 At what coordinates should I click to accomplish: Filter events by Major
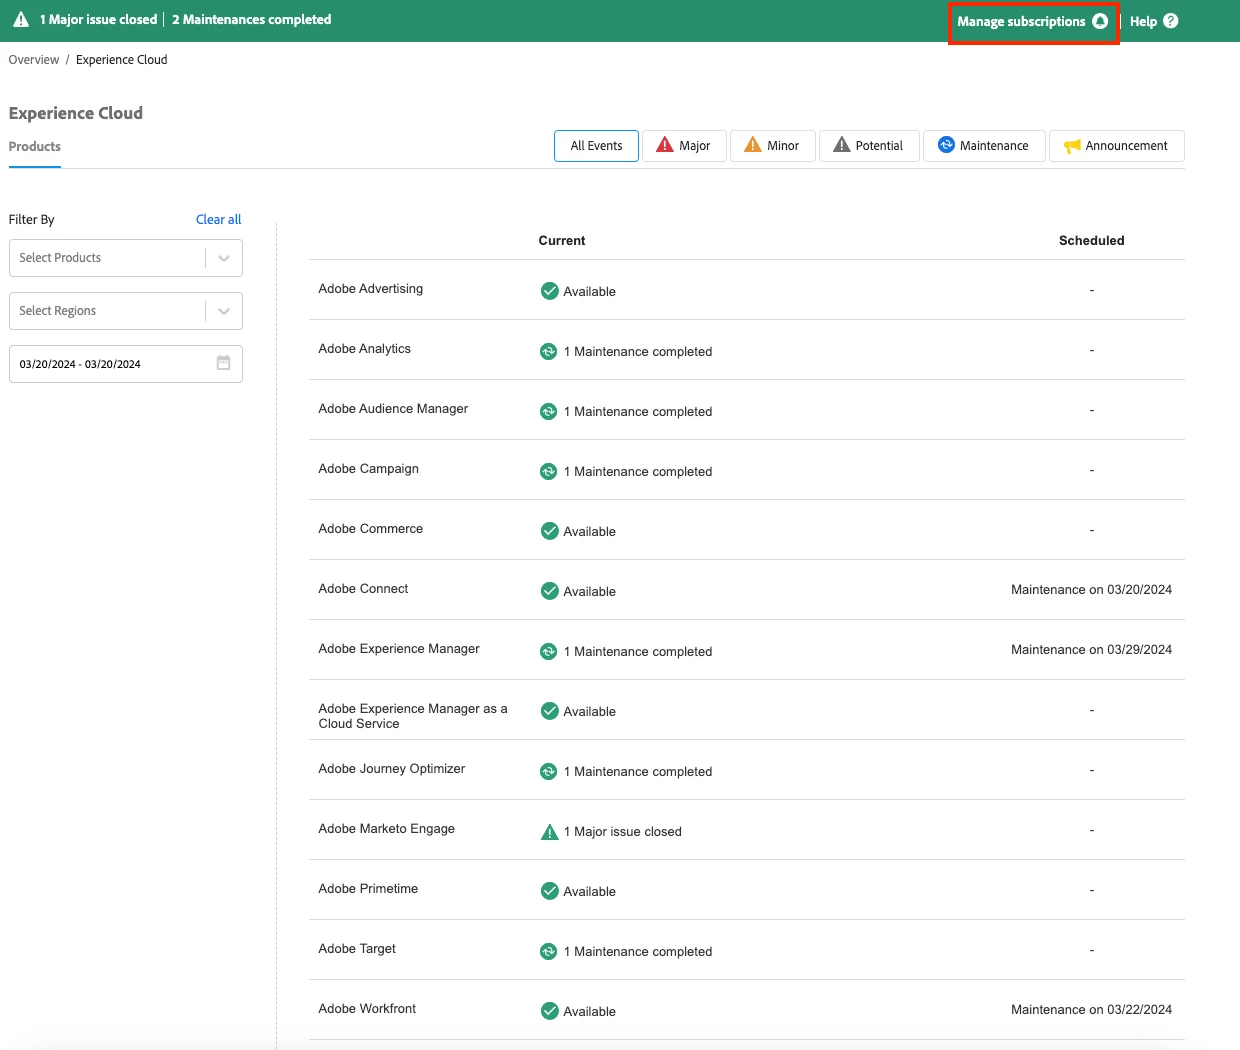pos(684,146)
